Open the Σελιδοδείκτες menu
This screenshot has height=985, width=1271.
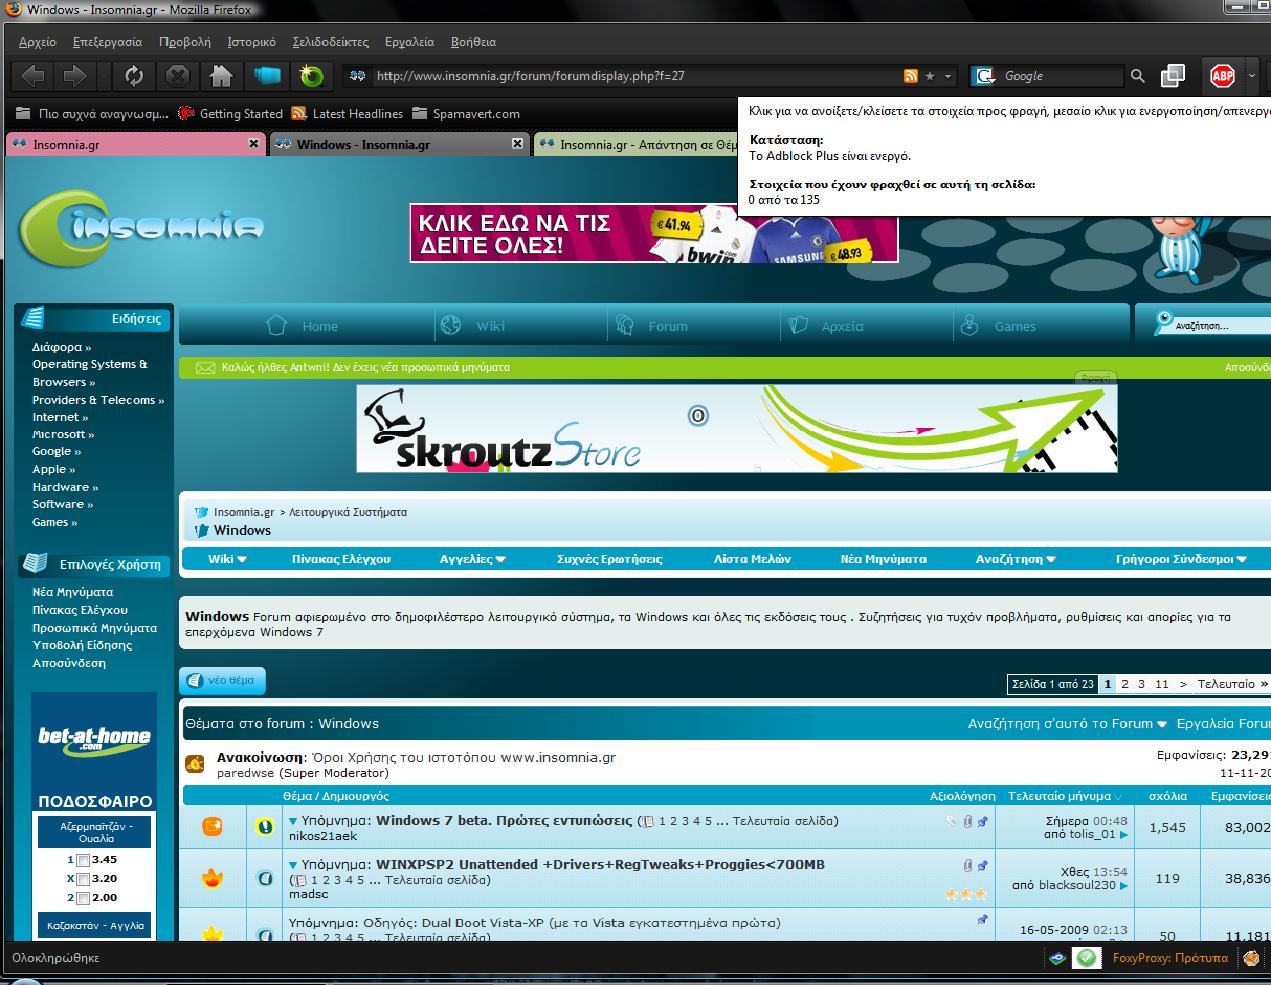(331, 42)
